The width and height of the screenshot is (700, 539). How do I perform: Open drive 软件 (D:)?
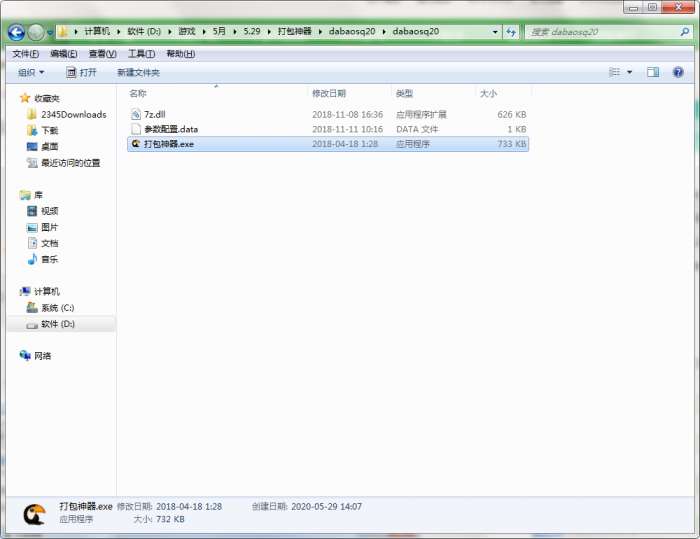(x=58, y=324)
